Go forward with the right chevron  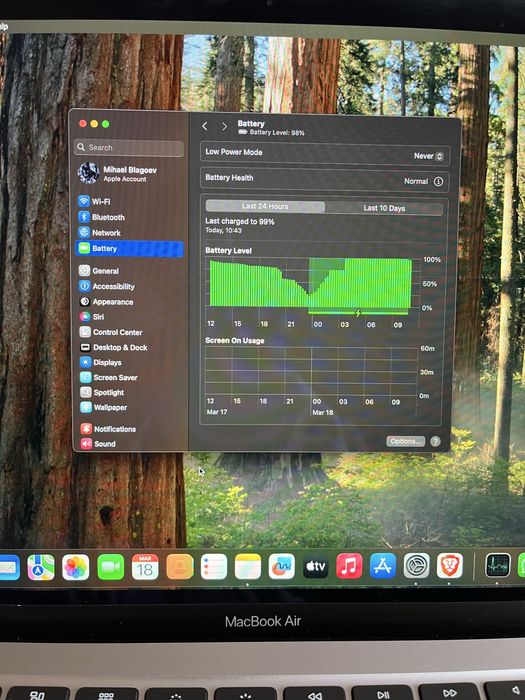pyautogui.click(x=225, y=127)
